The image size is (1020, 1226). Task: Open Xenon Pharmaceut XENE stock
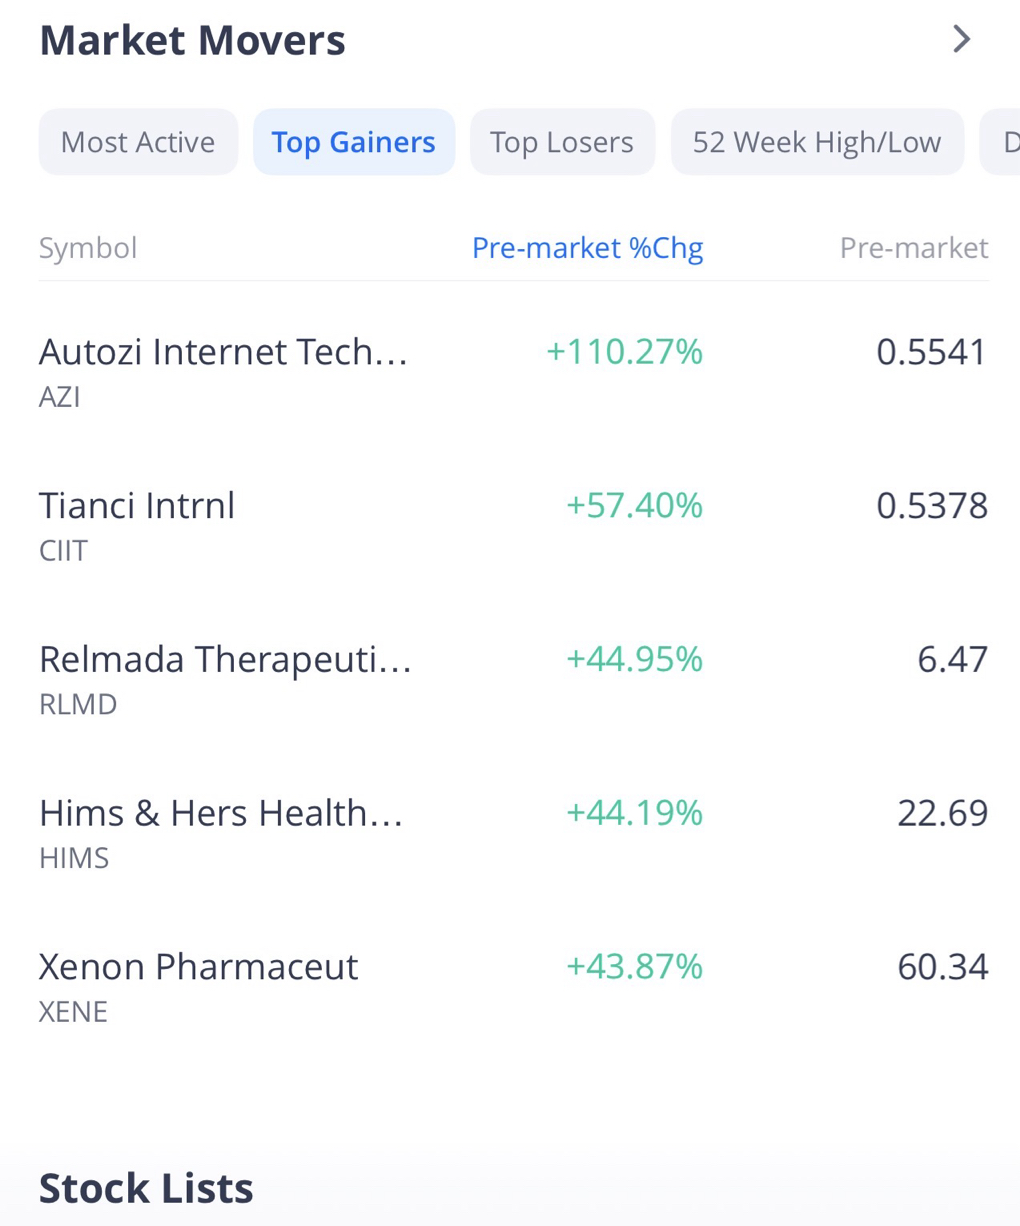tap(514, 987)
